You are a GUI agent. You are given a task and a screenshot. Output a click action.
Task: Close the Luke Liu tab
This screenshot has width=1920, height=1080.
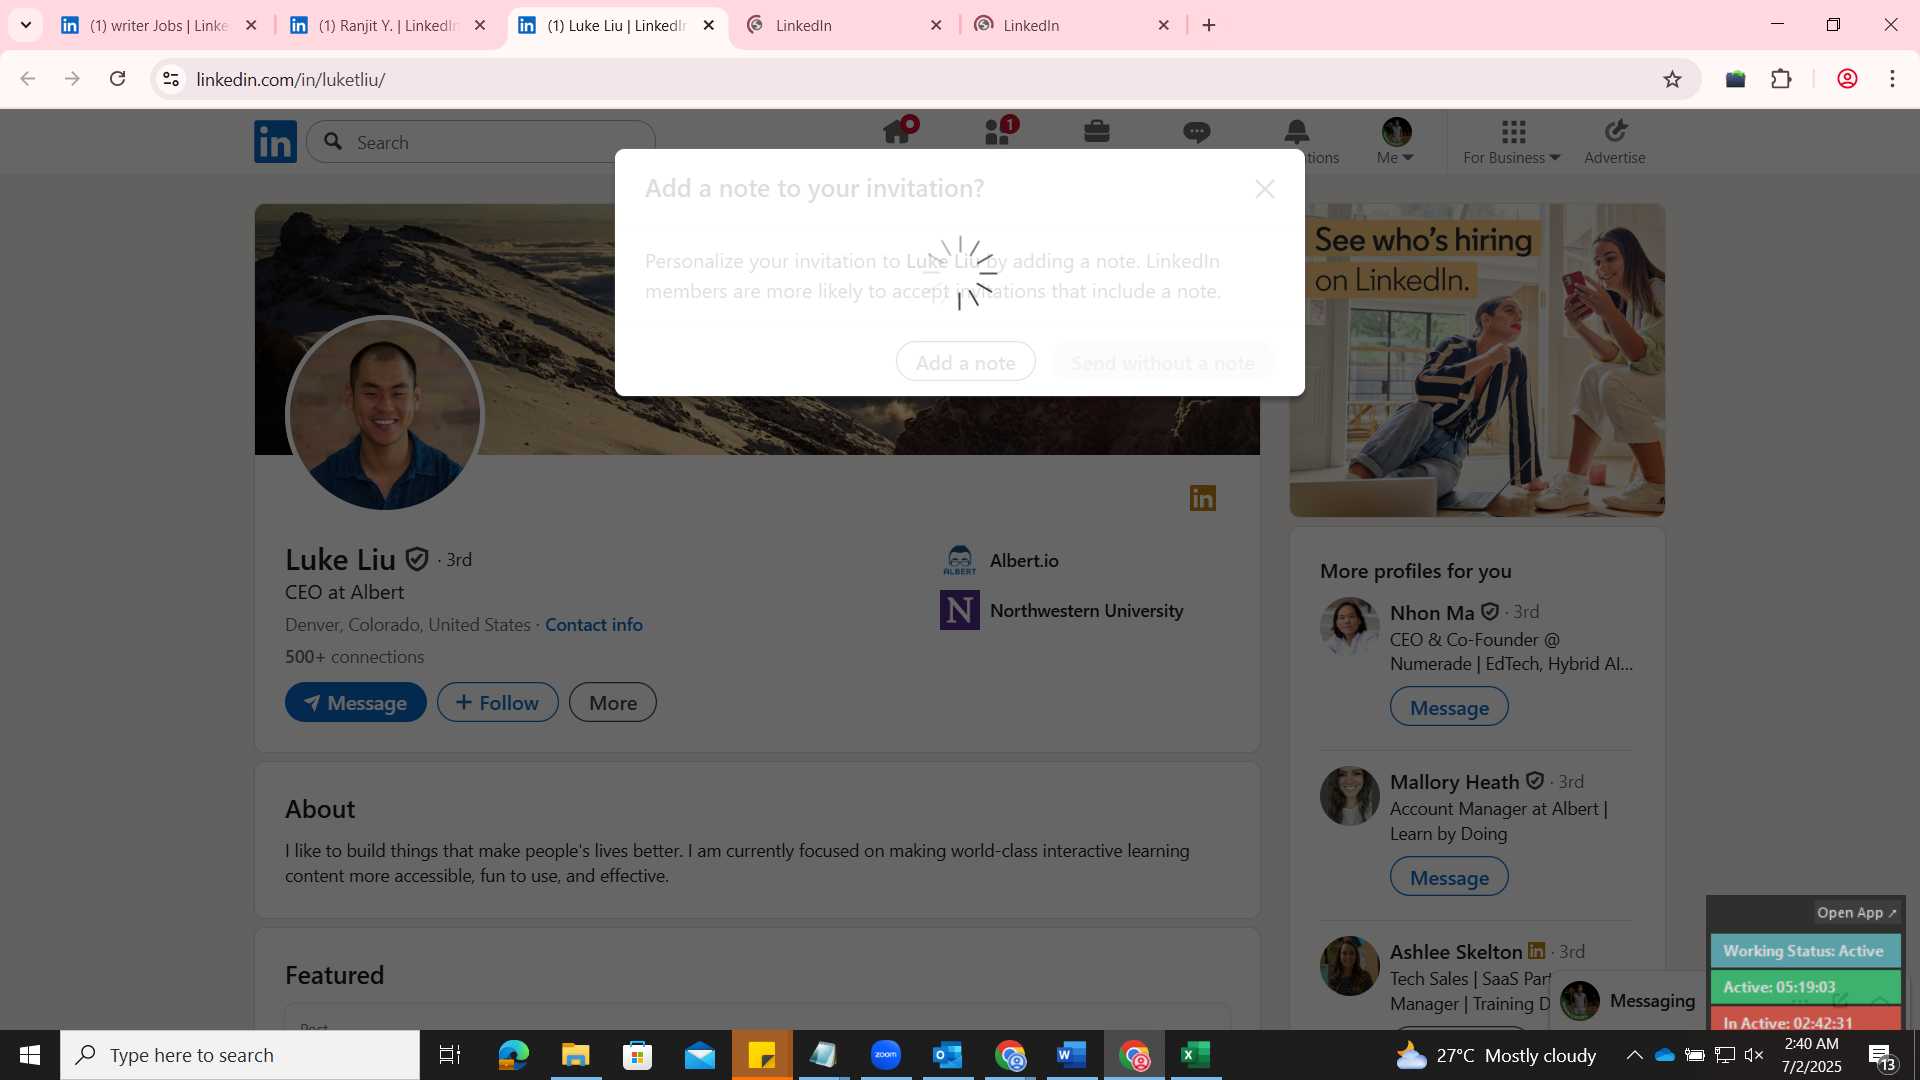click(709, 25)
